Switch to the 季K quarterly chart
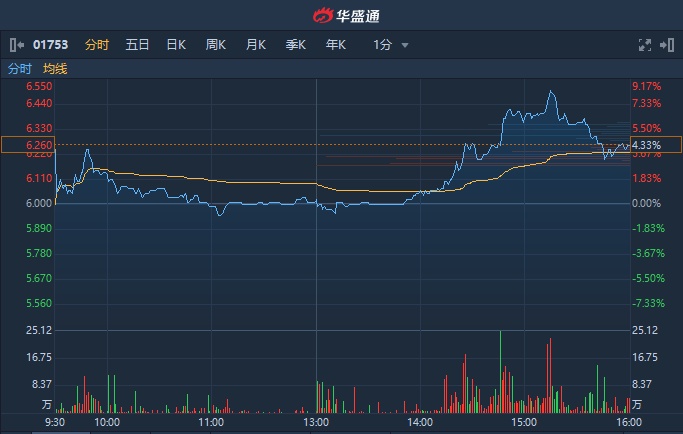683x434 pixels. point(295,45)
